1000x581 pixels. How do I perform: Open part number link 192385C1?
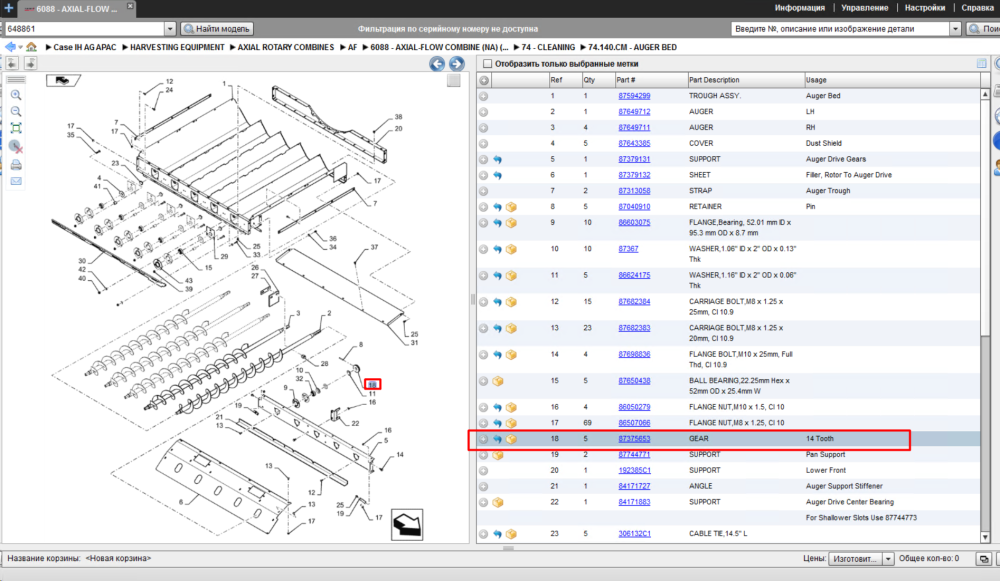(x=634, y=471)
